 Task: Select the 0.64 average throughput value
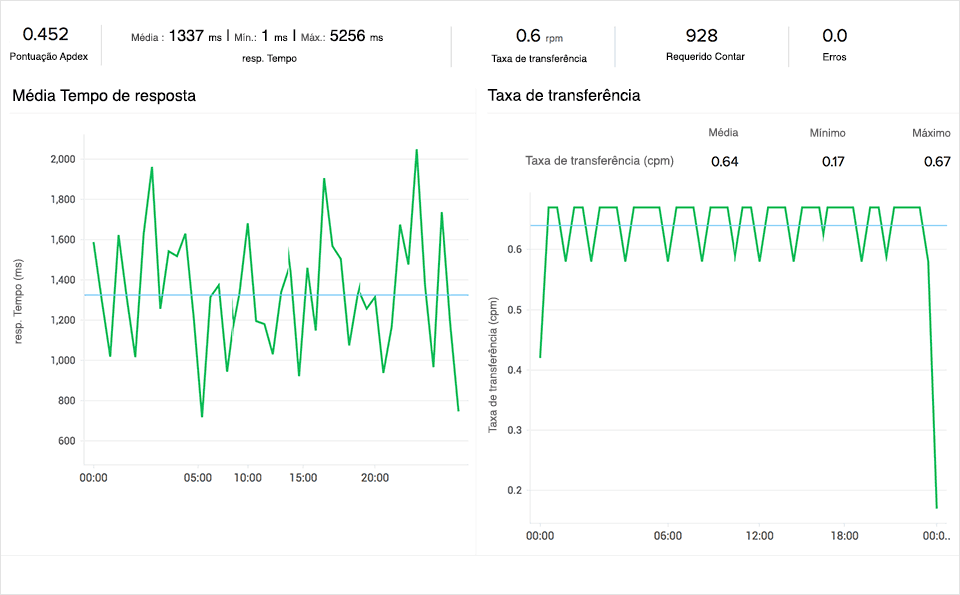pos(723,160)
